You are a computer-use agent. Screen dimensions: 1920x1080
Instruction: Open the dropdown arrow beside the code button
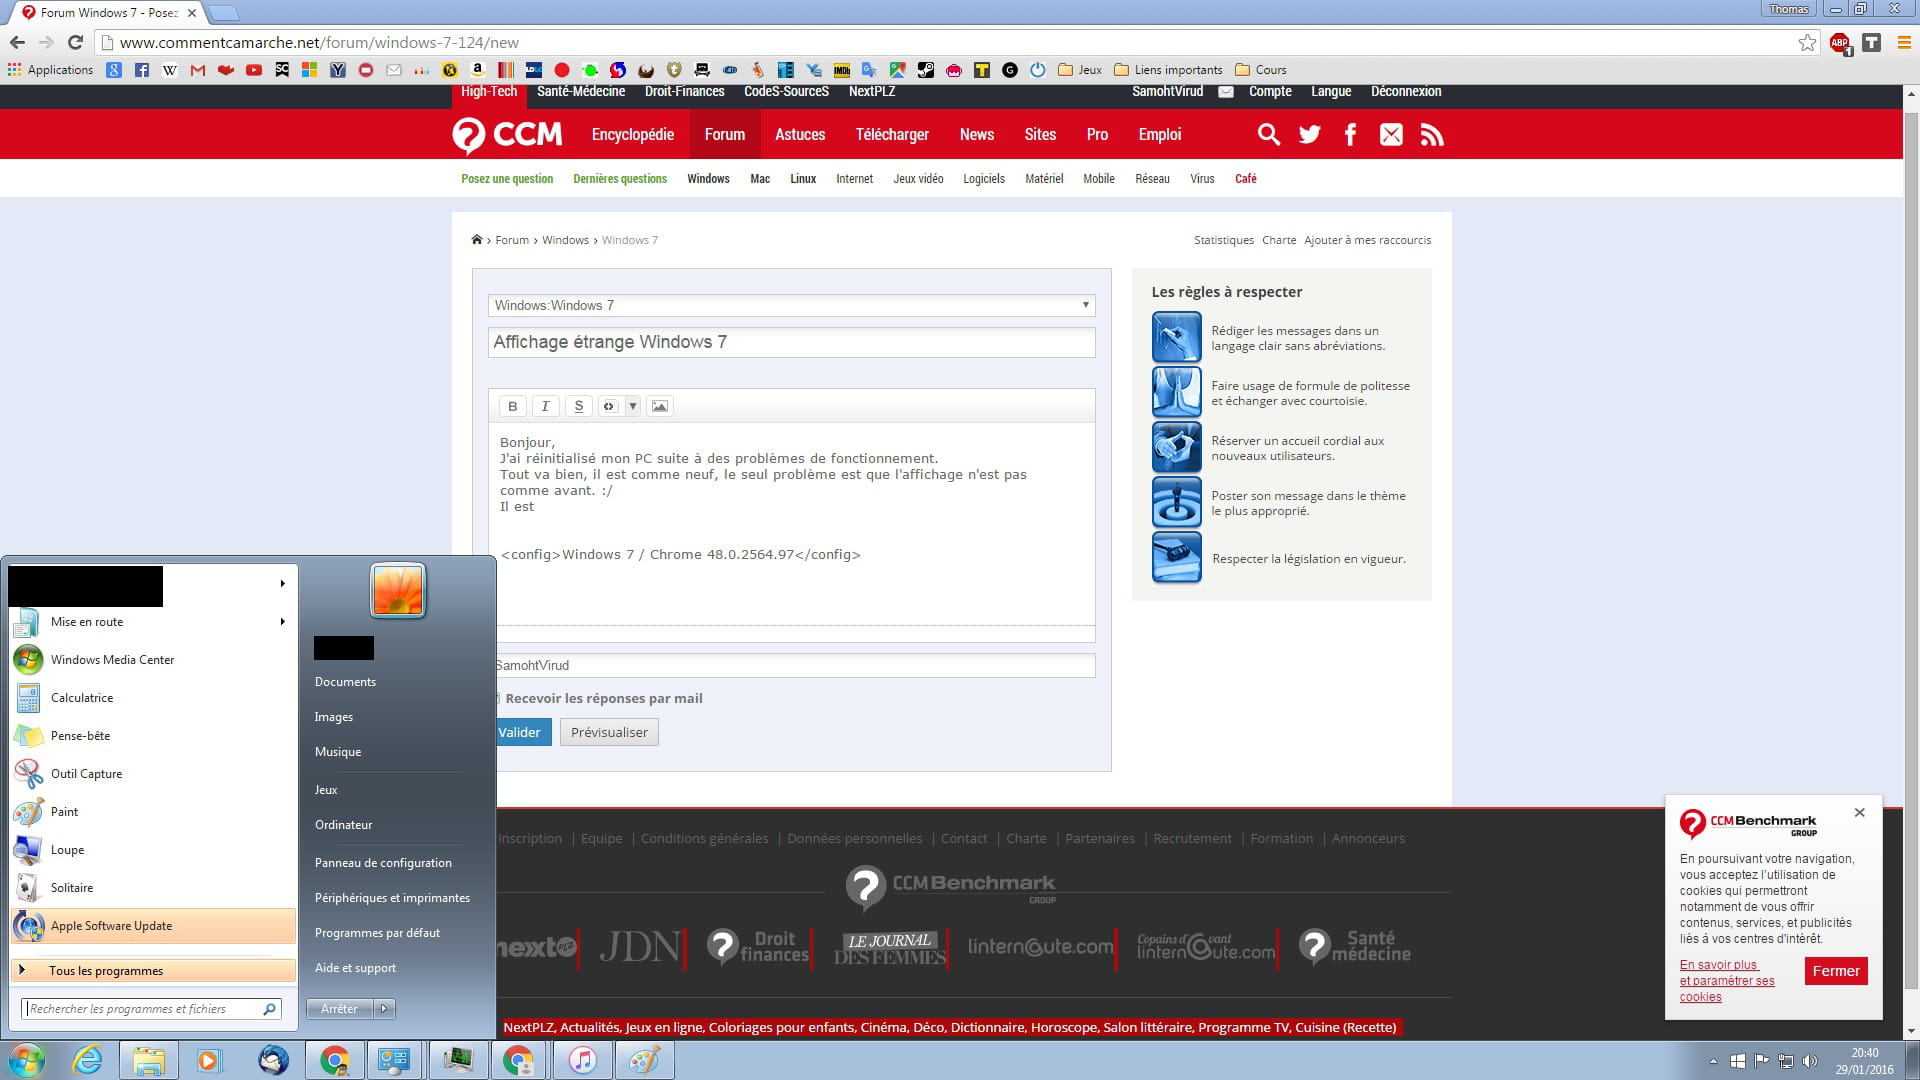[x=633, y=406]
